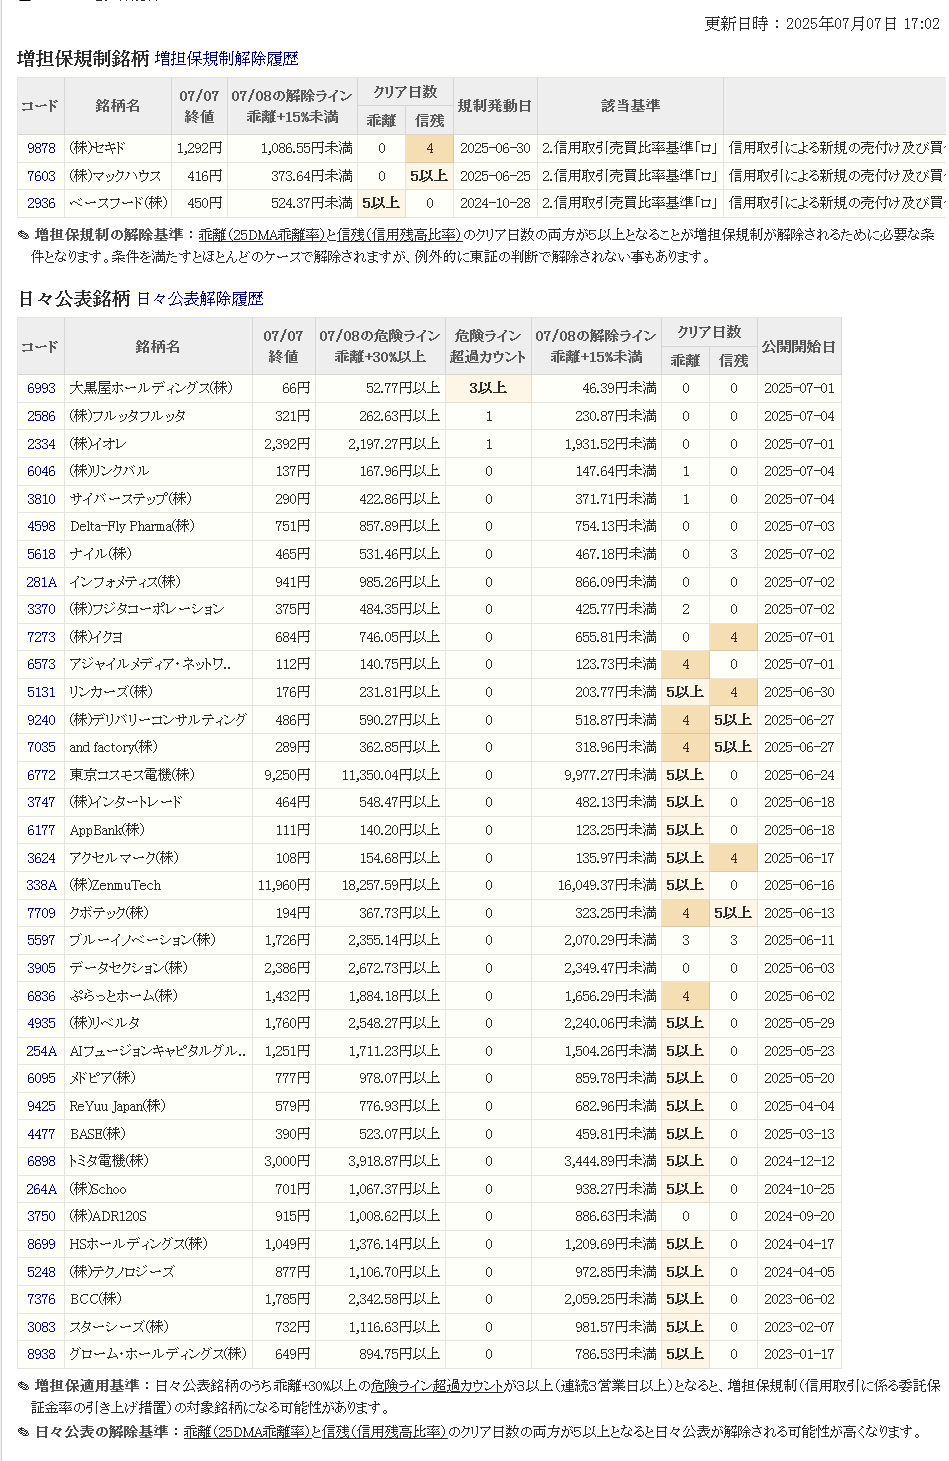
Task: Click the name インフォメティス(株)
Action: pos(125,582)
